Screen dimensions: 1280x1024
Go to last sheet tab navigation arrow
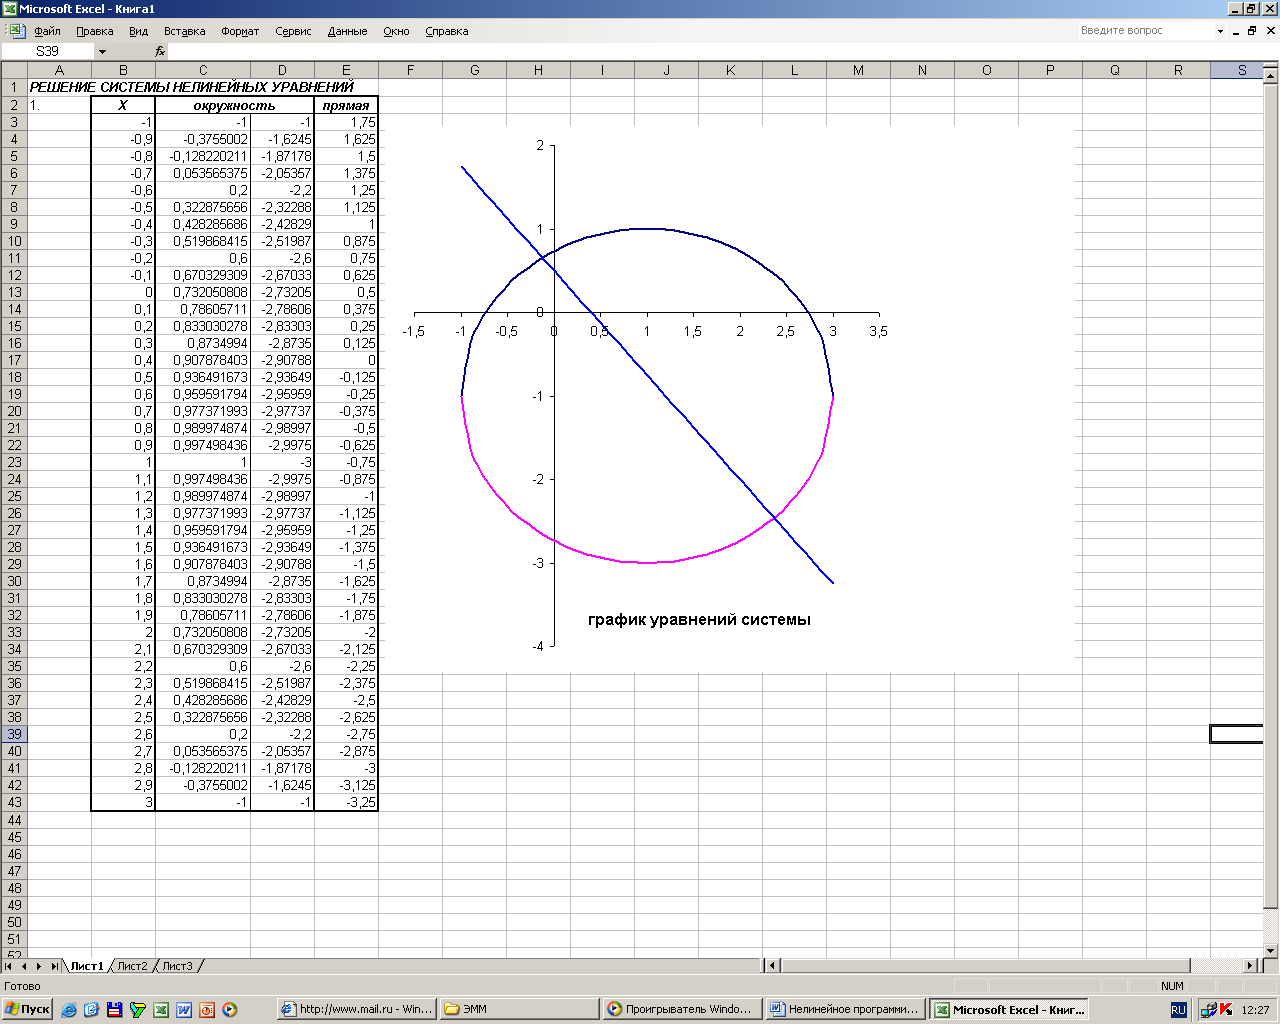[55, 966]
